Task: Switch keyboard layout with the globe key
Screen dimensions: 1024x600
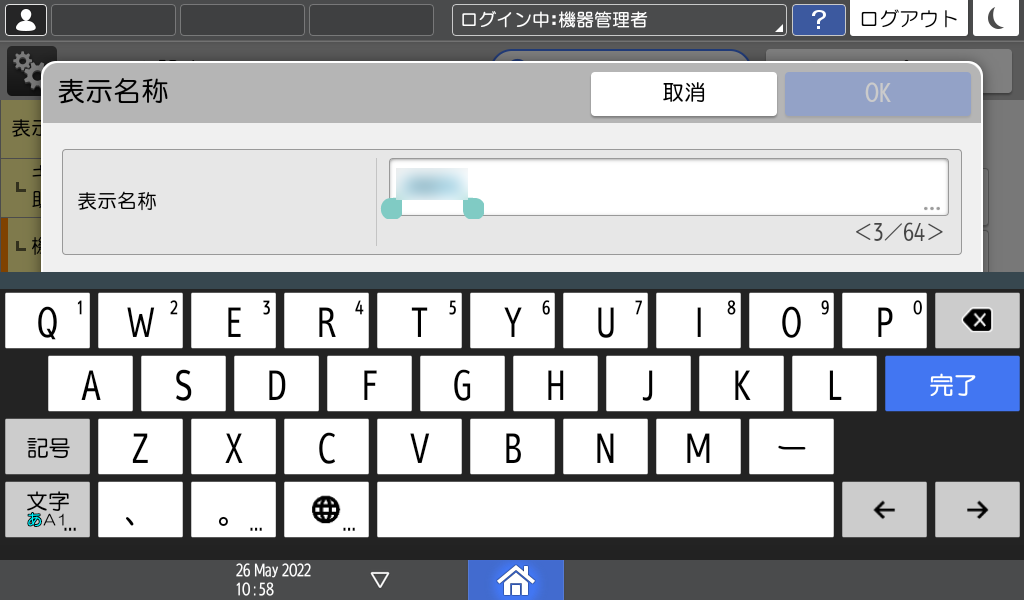Action: click(326, 509)
